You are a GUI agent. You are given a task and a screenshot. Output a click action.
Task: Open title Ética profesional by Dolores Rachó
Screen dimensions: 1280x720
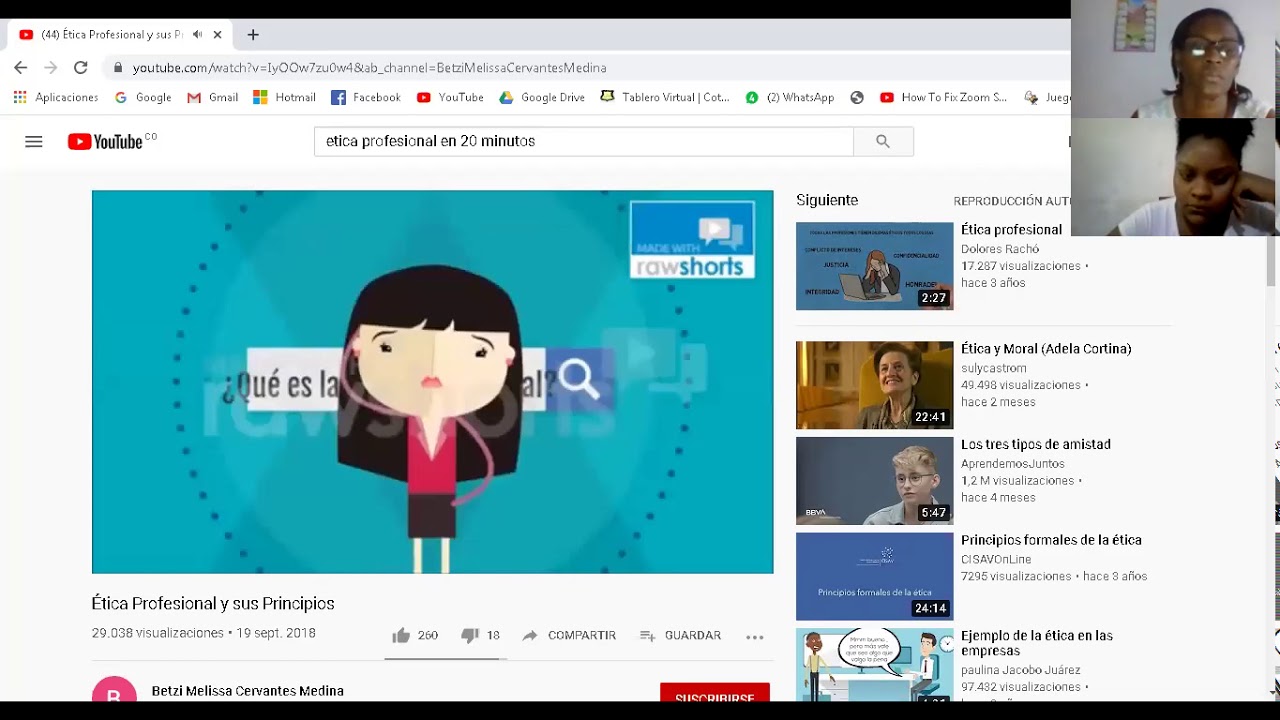1011,230
